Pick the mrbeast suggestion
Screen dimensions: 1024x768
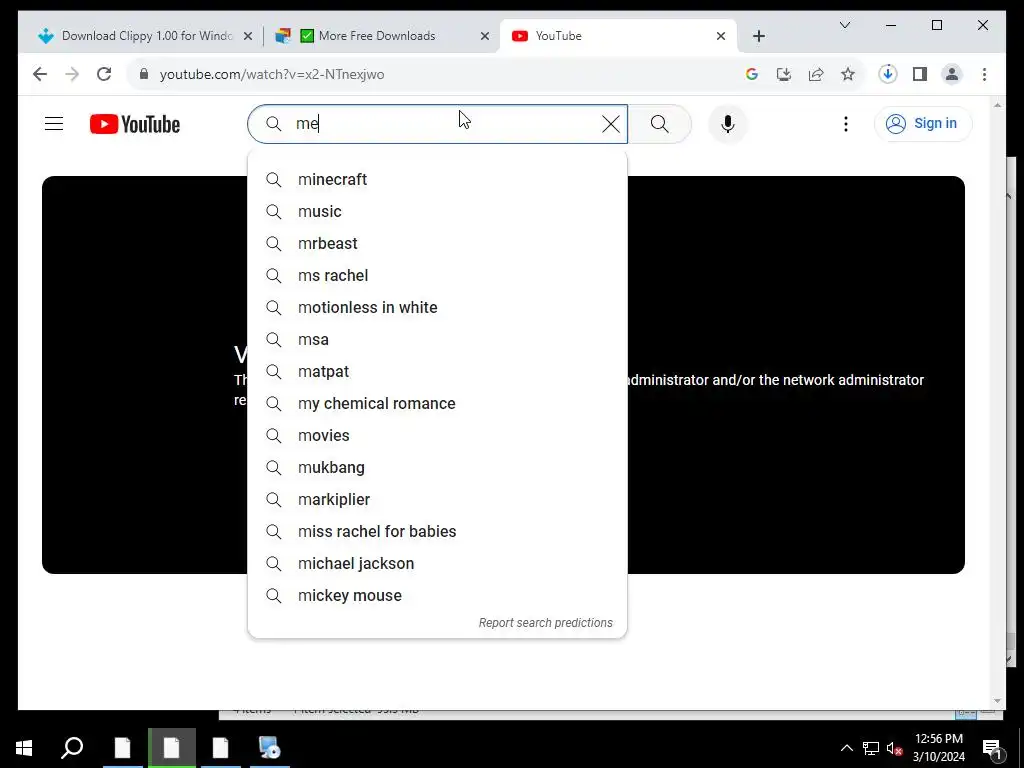click(x=438, y=244)
